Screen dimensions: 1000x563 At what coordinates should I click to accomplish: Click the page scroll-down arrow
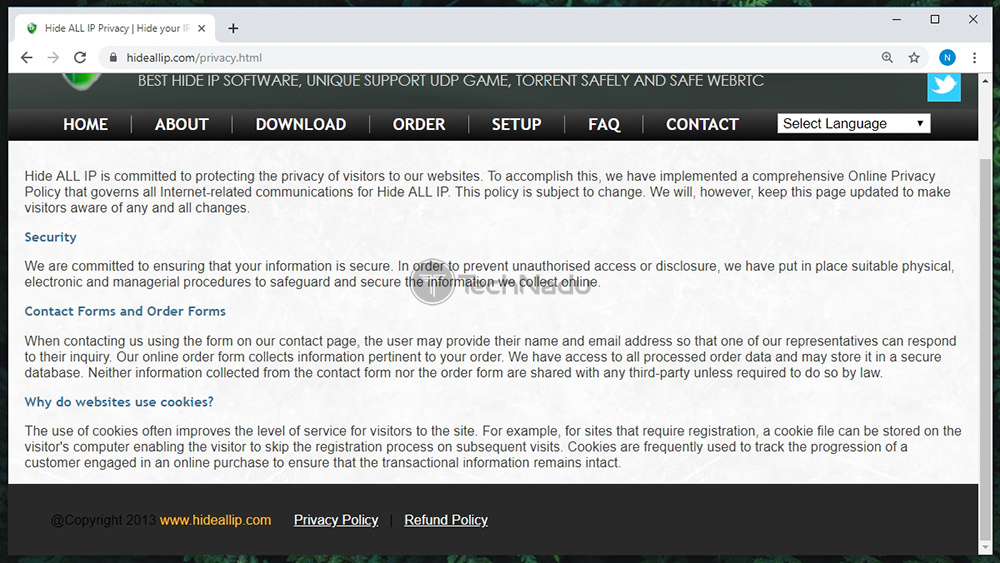point(985,546)
